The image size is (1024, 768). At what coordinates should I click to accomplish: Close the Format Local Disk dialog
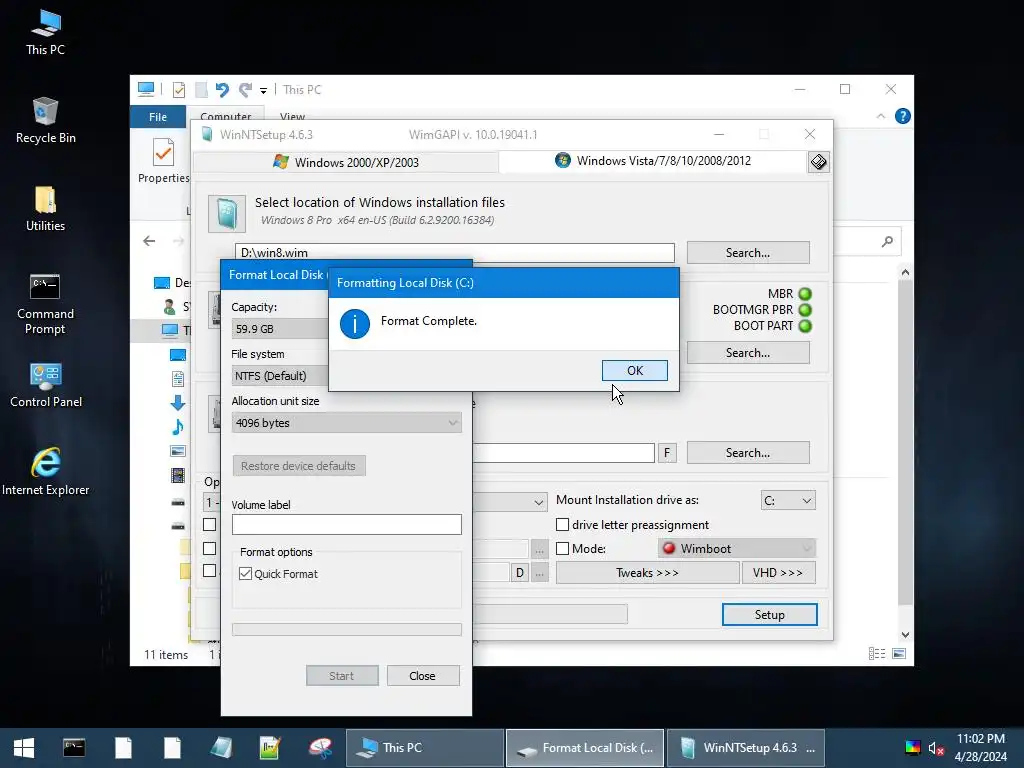[423, 676]
